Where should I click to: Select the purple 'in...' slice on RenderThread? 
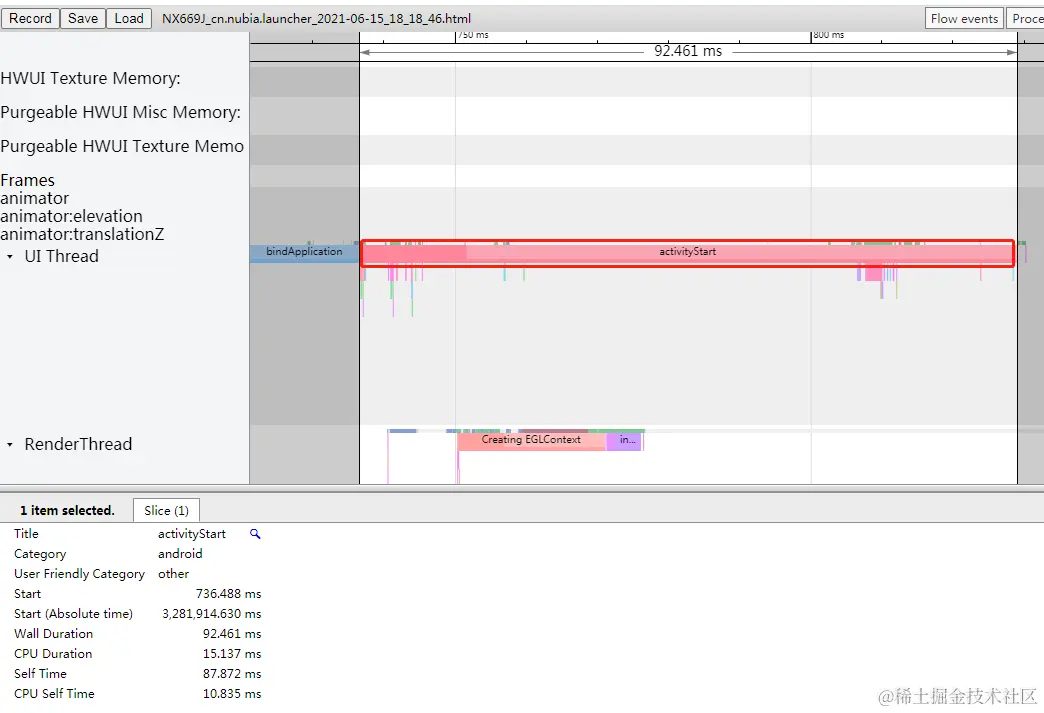point(625,440)
